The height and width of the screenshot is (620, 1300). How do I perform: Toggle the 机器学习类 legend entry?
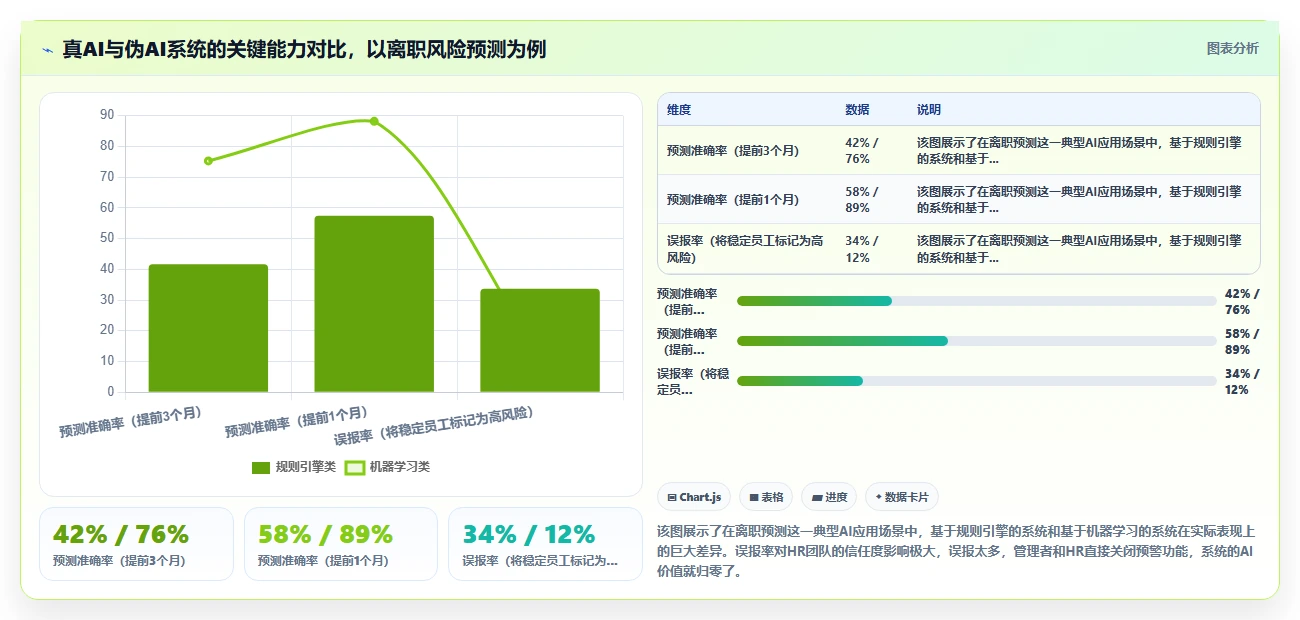(387, 467)
